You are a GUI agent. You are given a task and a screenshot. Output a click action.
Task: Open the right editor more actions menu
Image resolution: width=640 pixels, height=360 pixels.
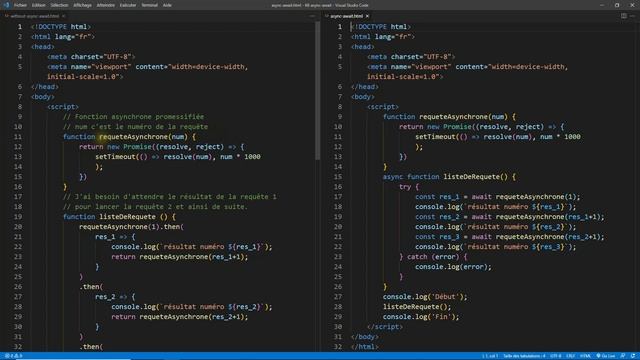[633, 16]
